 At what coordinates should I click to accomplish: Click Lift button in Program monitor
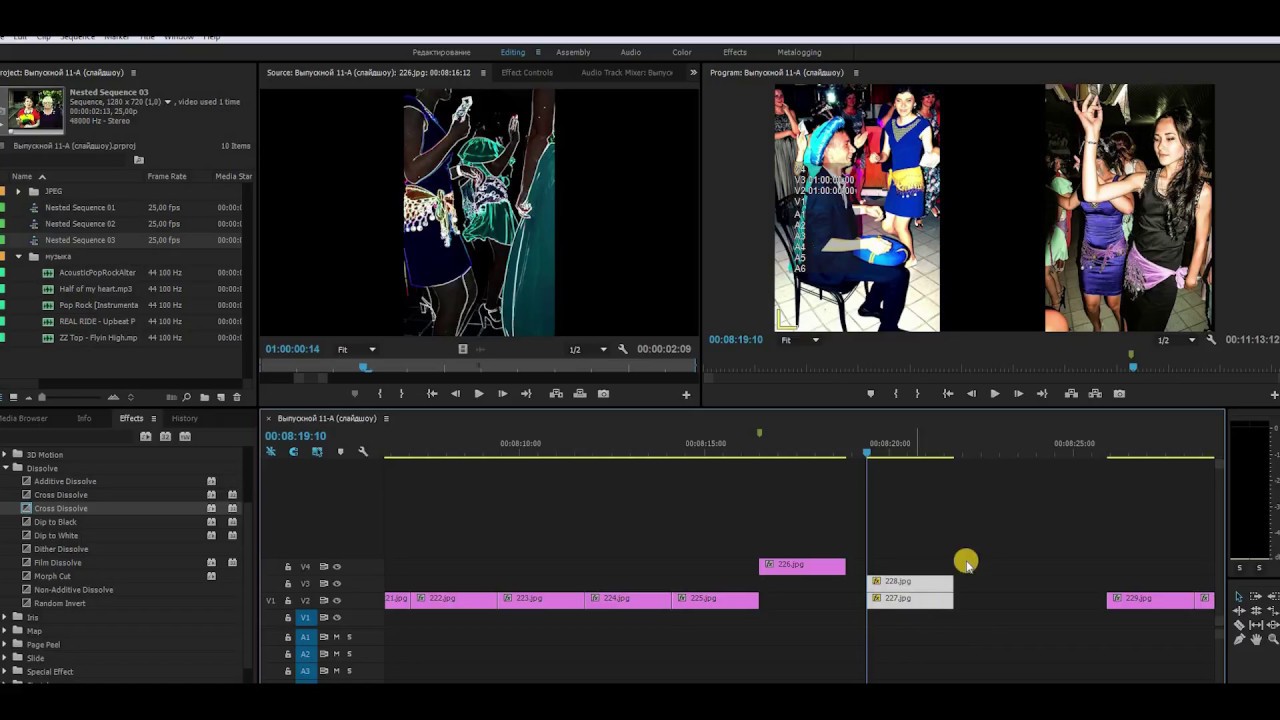(x=1071, y=394)
